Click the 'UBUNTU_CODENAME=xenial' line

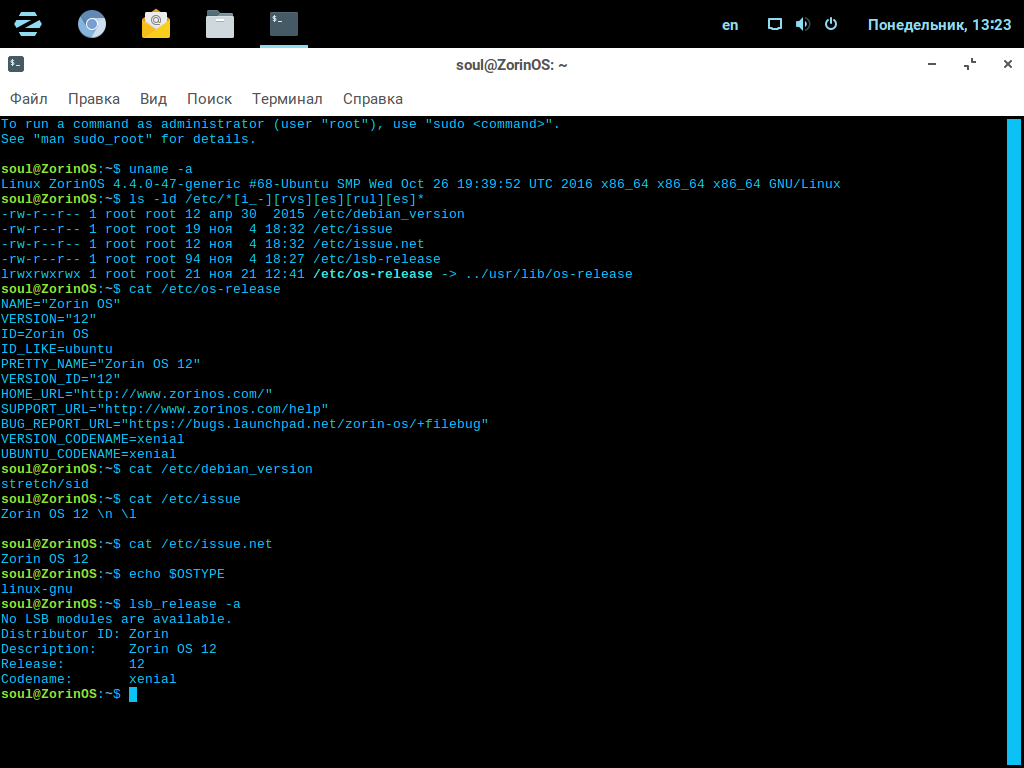(89, 455)
